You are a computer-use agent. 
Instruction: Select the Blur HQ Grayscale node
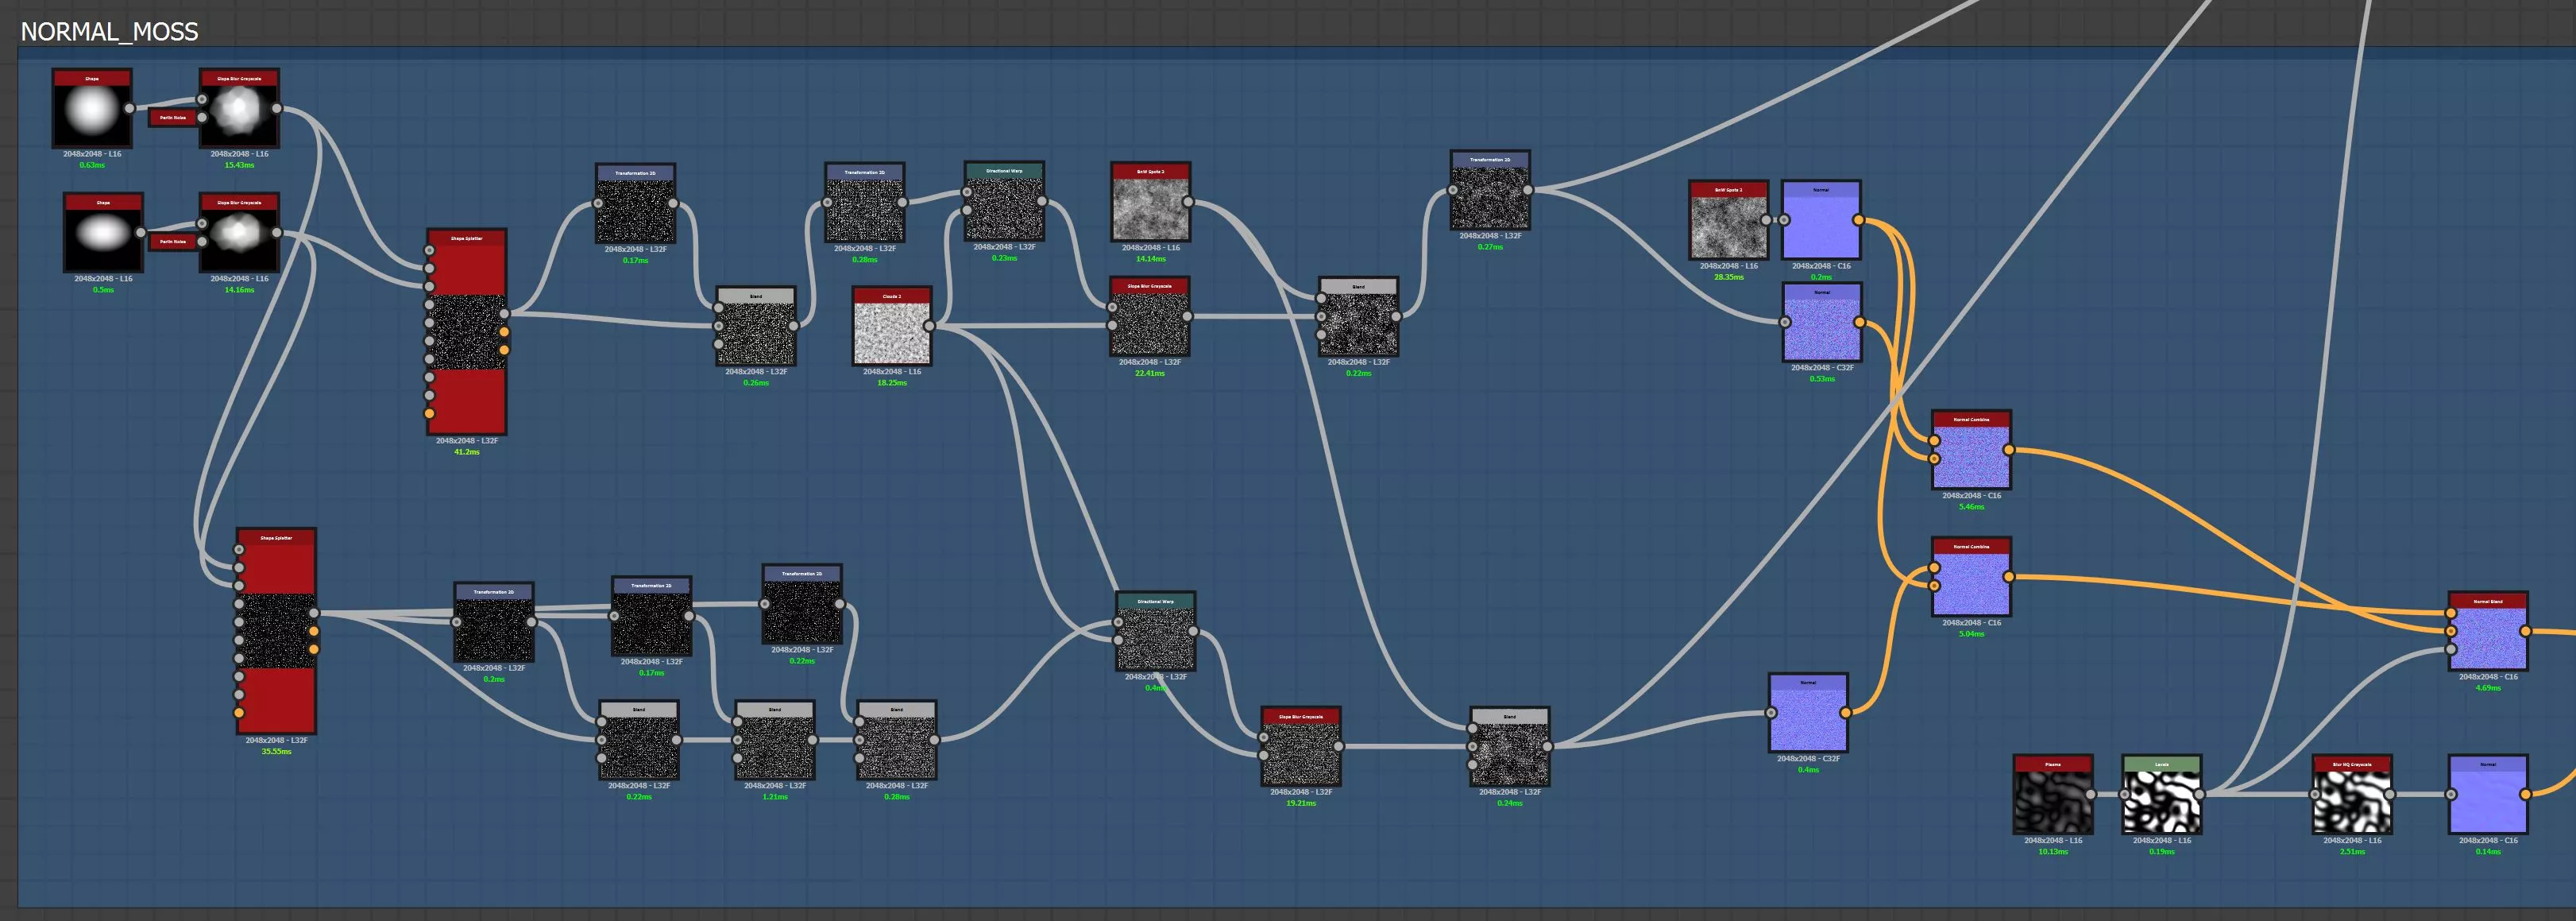2351,799
